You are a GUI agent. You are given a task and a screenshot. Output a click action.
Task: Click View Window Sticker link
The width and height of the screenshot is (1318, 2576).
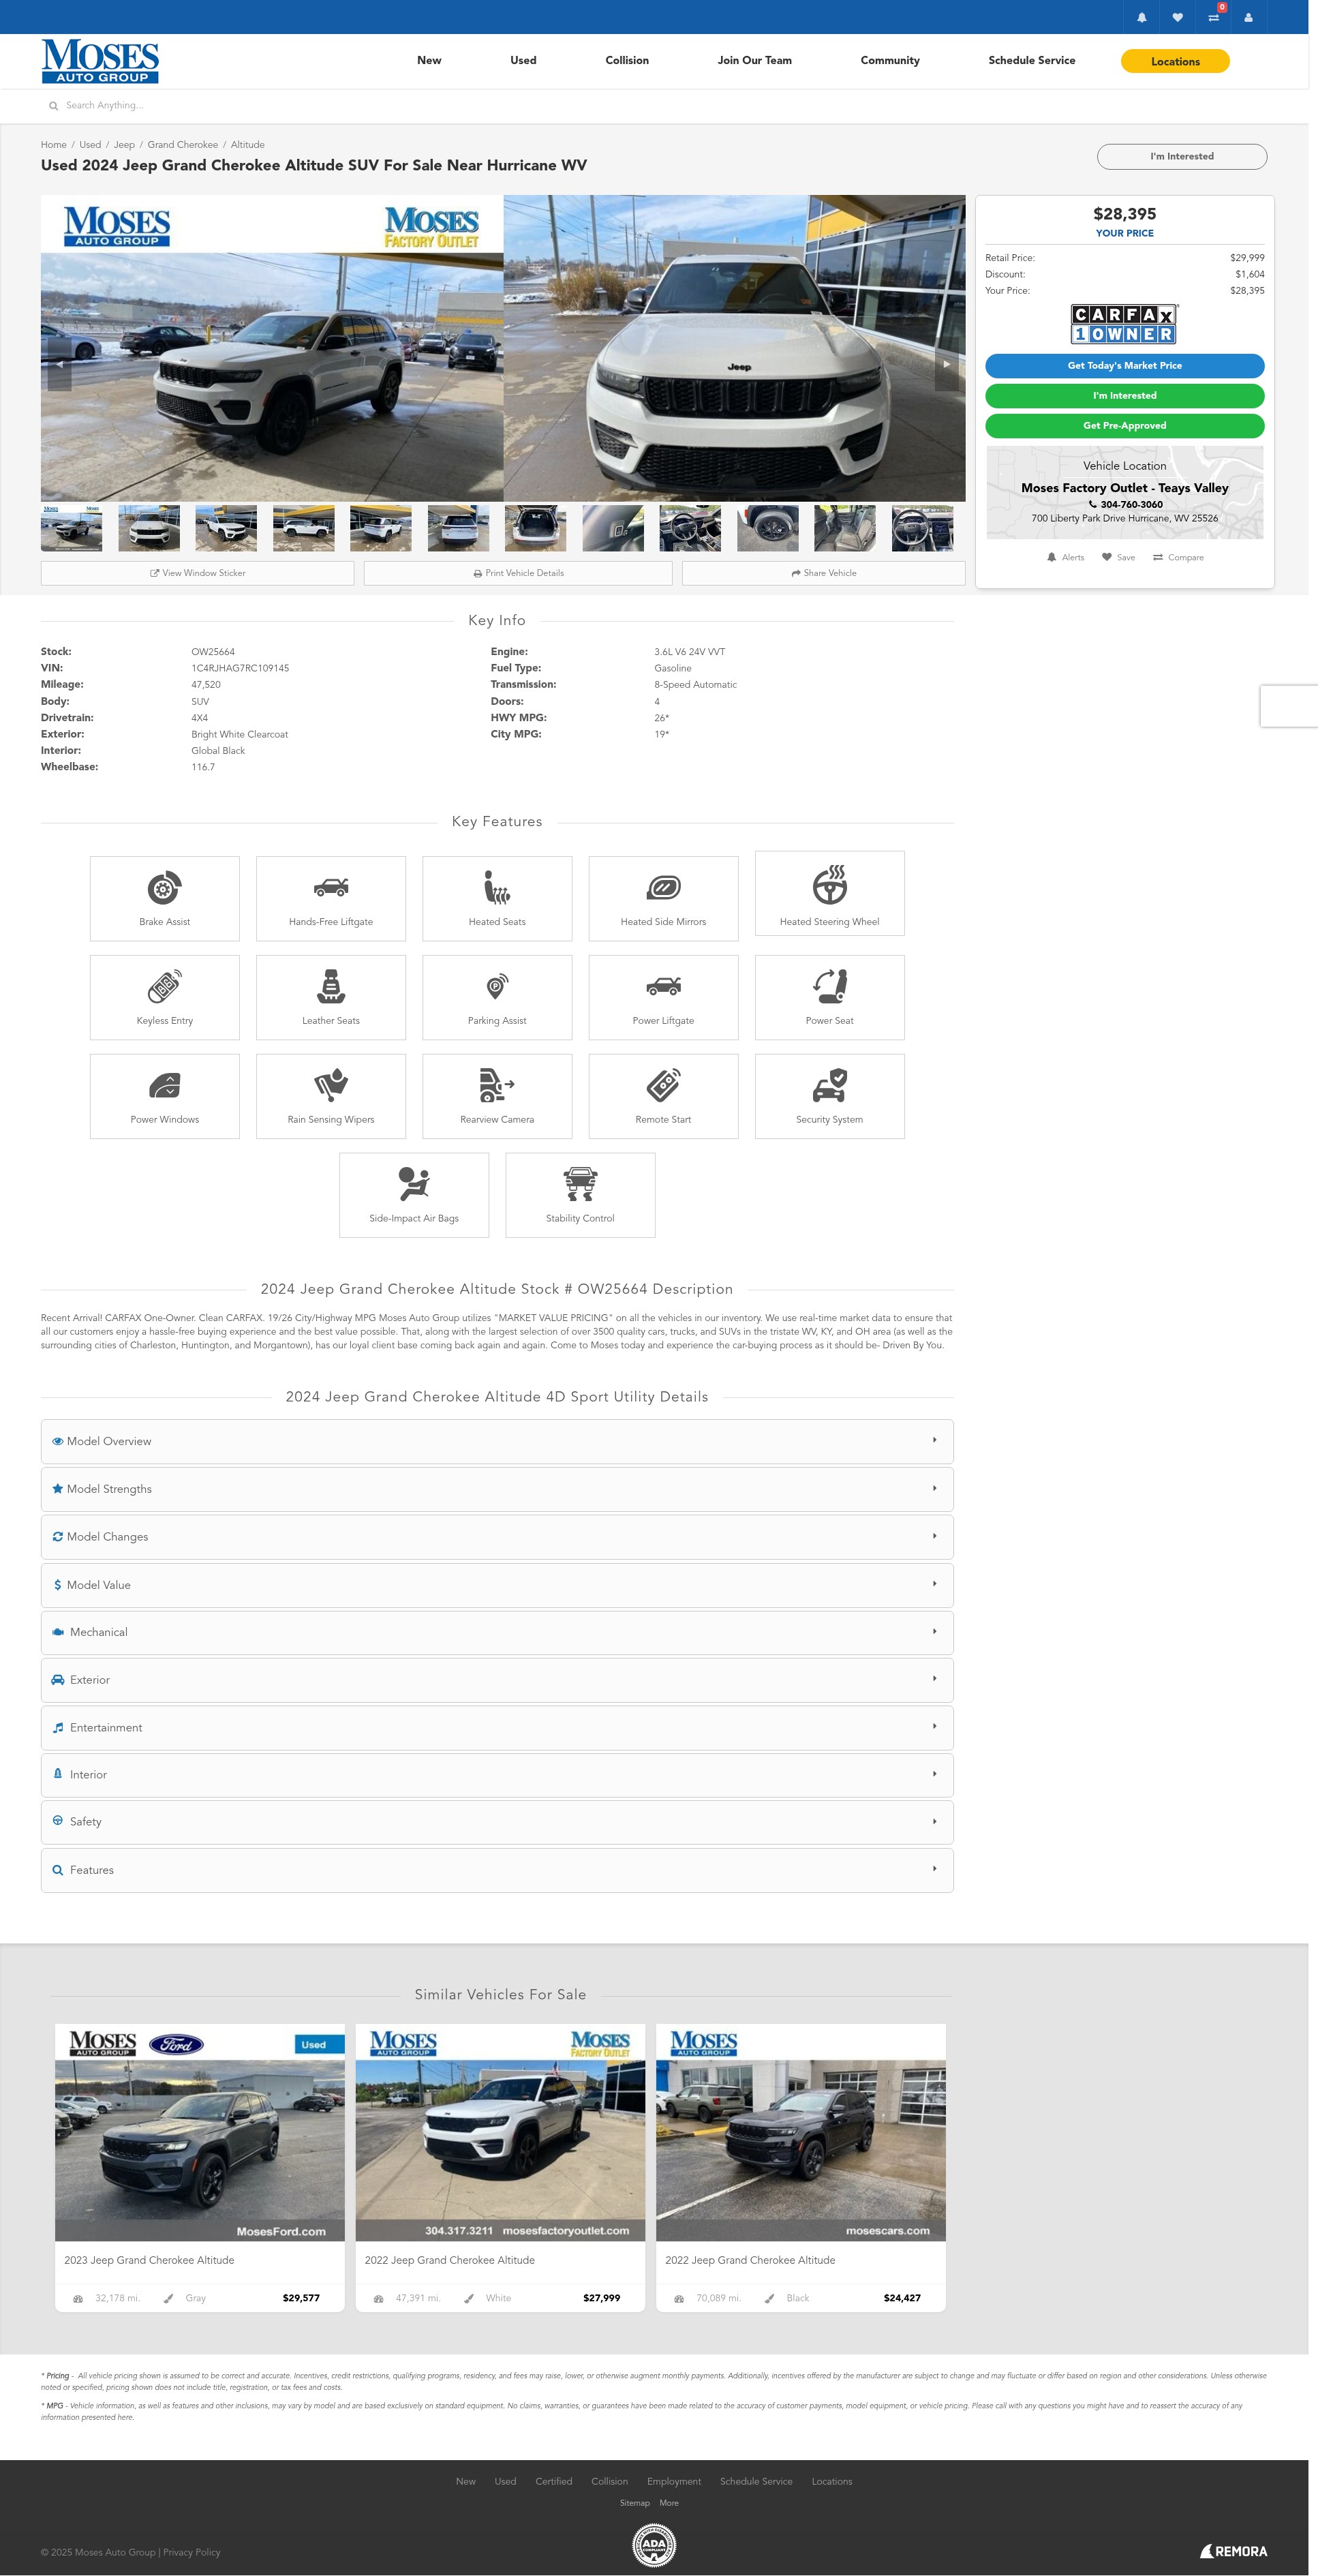[x=197, y=573]
